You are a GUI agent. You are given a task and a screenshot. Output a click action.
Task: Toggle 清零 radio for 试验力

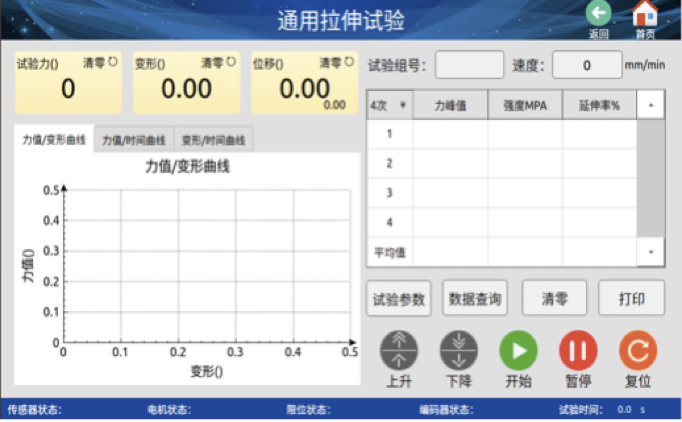[x=112, y=62]
